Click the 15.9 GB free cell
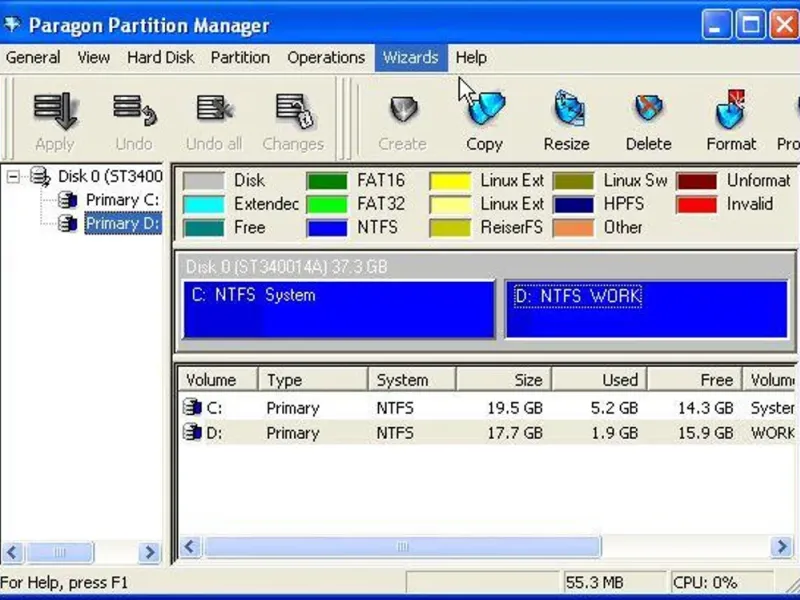The width and height of the screenshot is (800, 600). click(x=706, y=433)
